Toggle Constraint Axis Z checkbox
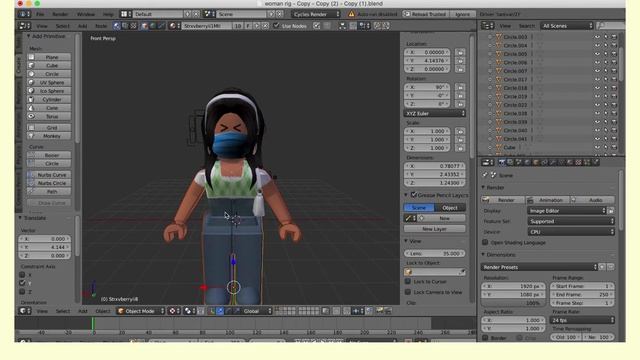Image resolution: width=640 pixels, height=360 pixels. 22,291
